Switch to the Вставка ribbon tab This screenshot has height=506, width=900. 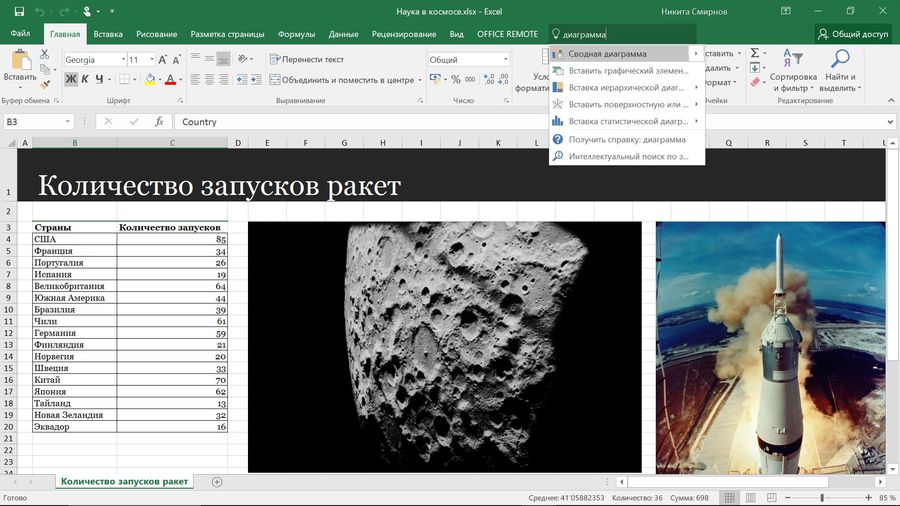tap(108, 34)
